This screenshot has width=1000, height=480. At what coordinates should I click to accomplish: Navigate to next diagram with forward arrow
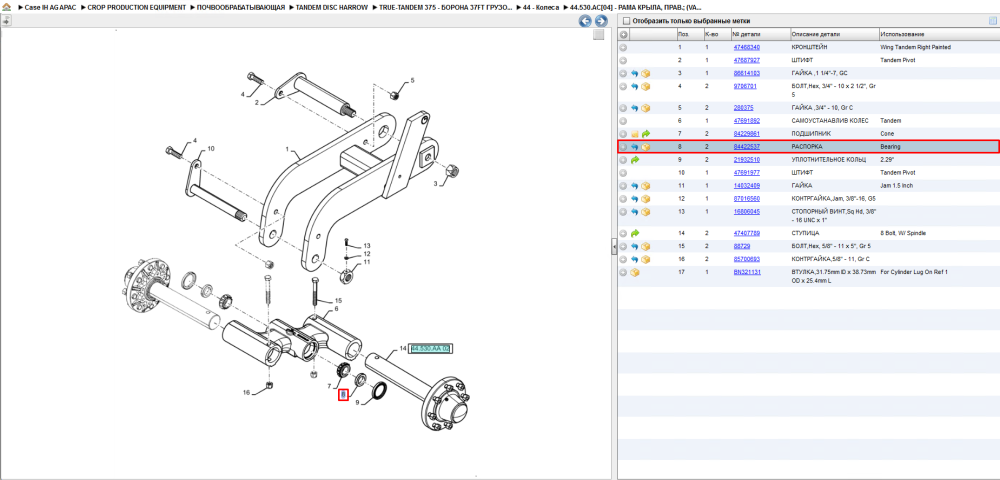pyautogui.click(x=599, y=21)
